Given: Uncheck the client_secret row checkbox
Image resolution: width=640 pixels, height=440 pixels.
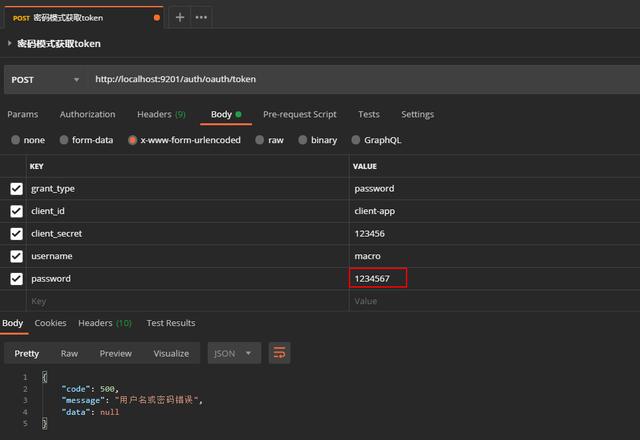Looking at the screenshot, I should [16, 233].
